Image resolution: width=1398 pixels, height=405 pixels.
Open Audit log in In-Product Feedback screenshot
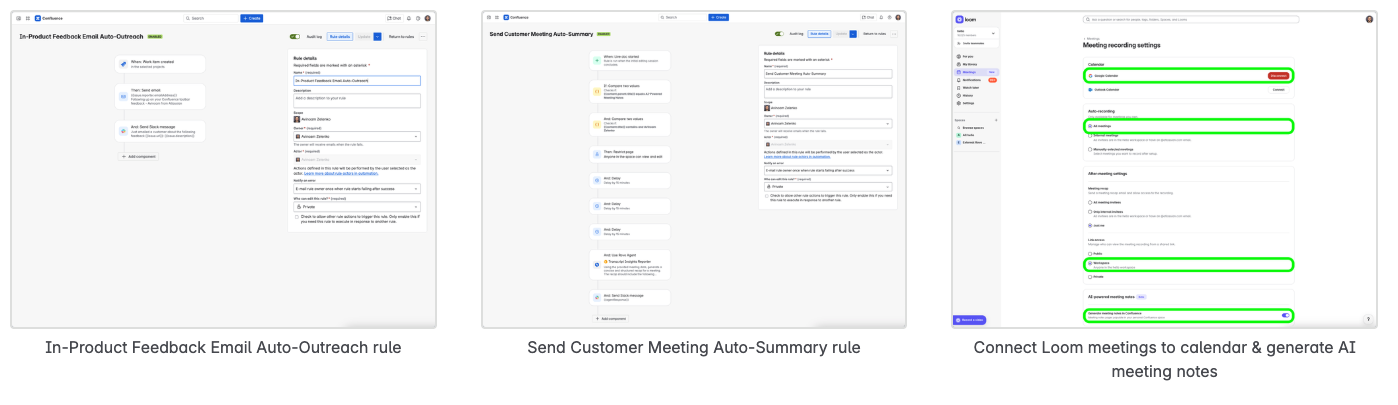point(314,36)
